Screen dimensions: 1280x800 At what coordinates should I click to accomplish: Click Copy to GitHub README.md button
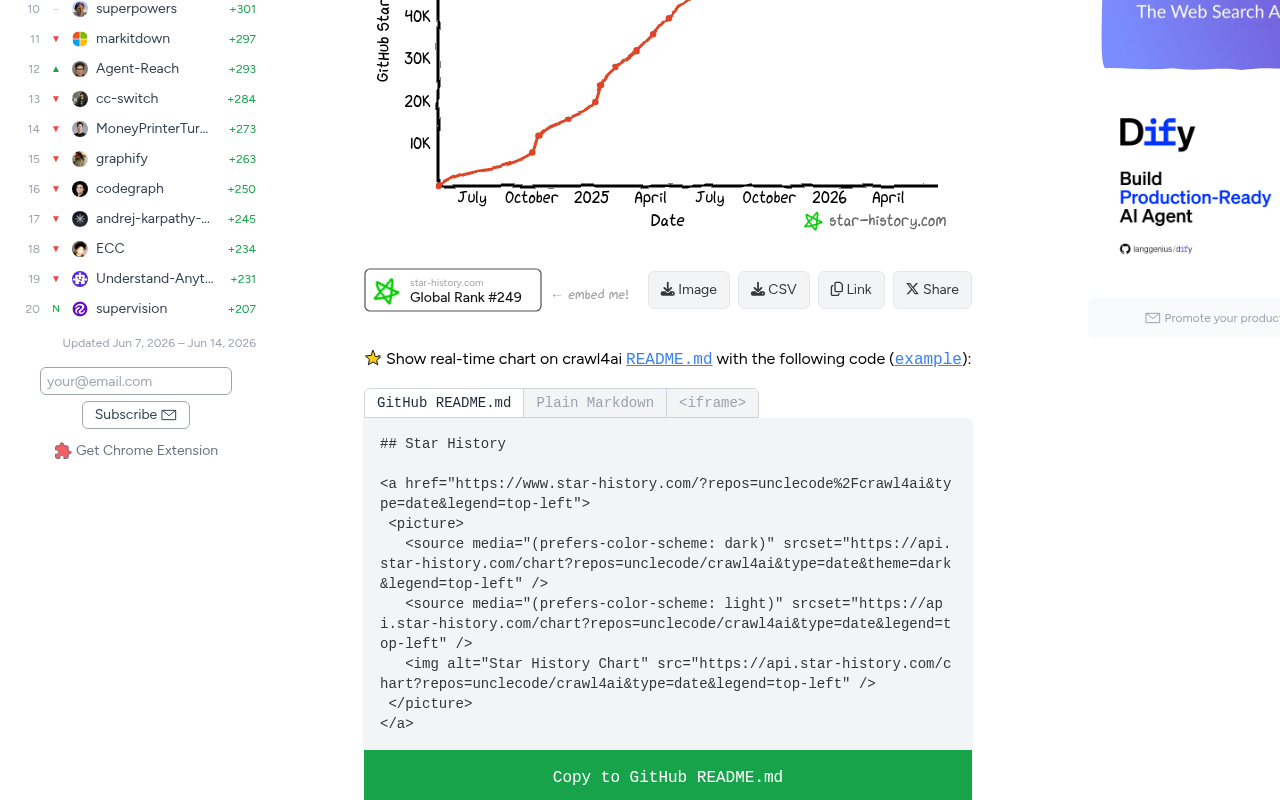(668, 777)
